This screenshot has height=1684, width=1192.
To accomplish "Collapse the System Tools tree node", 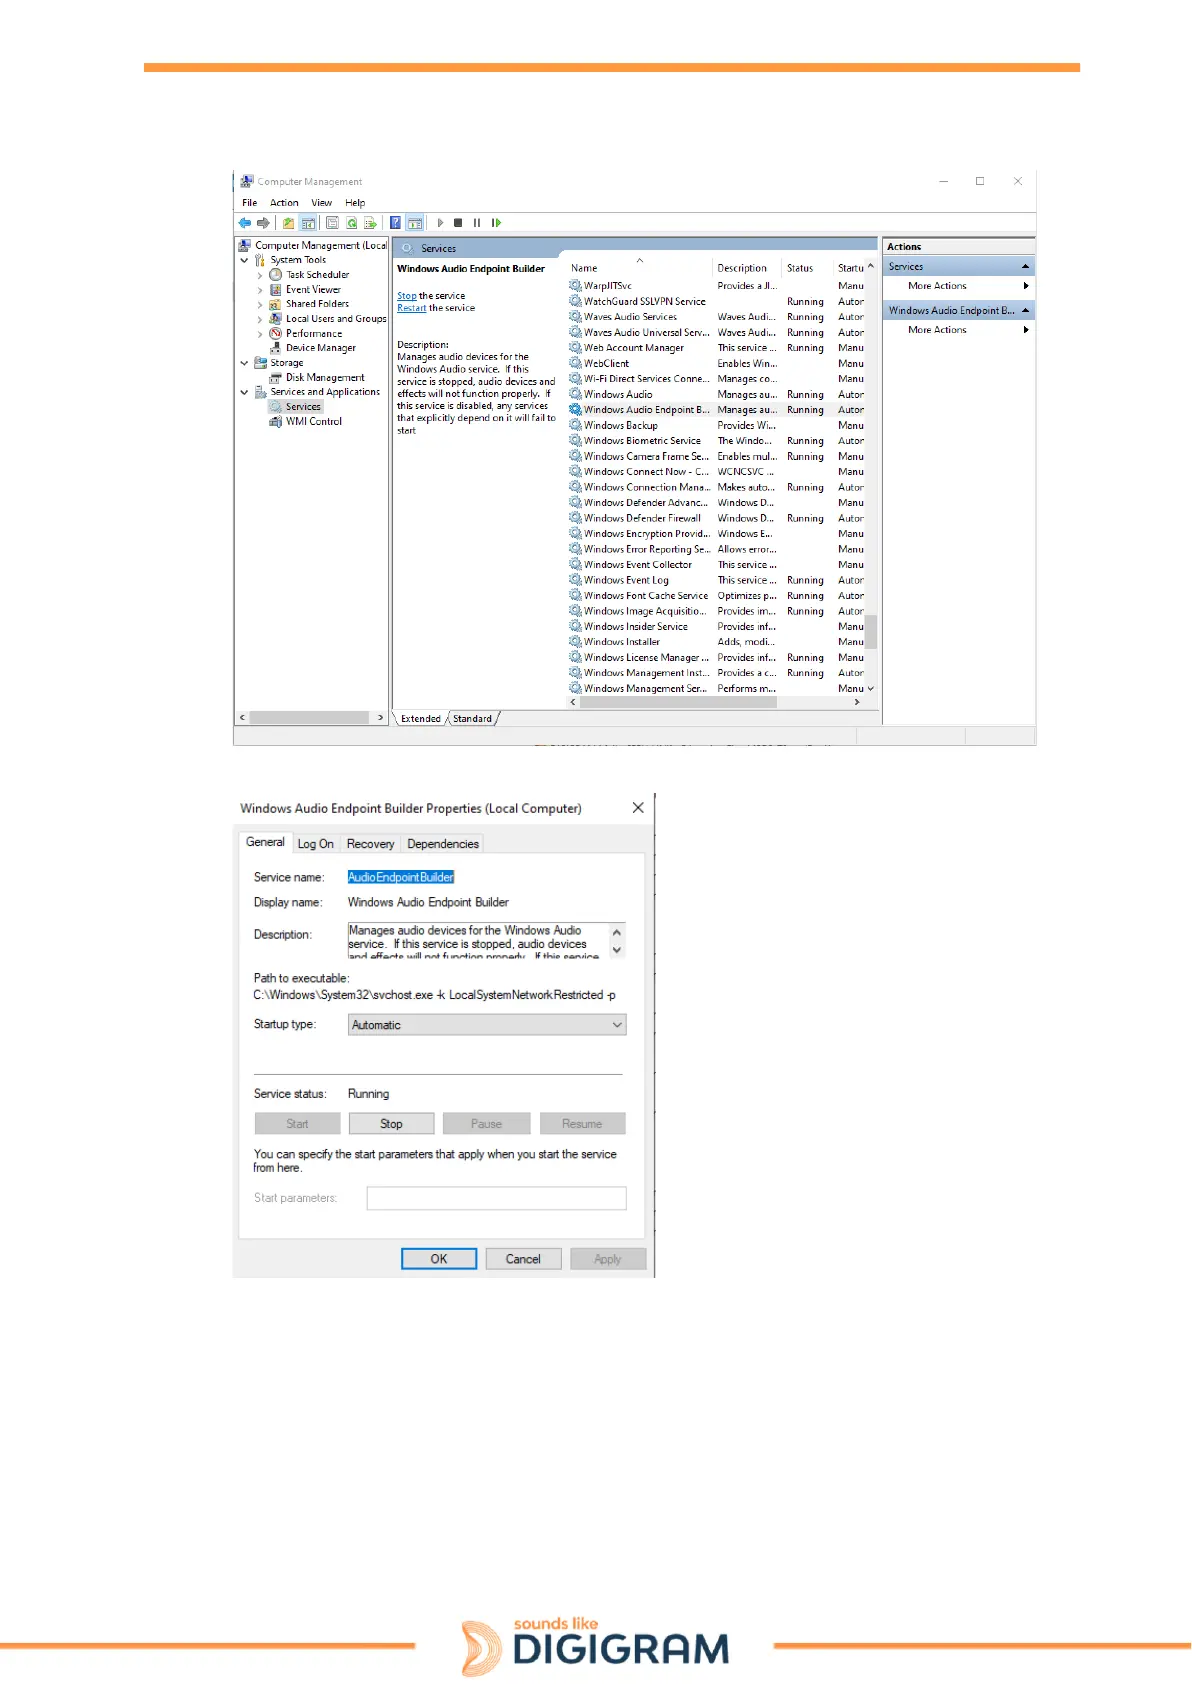I will click(244, 260).
